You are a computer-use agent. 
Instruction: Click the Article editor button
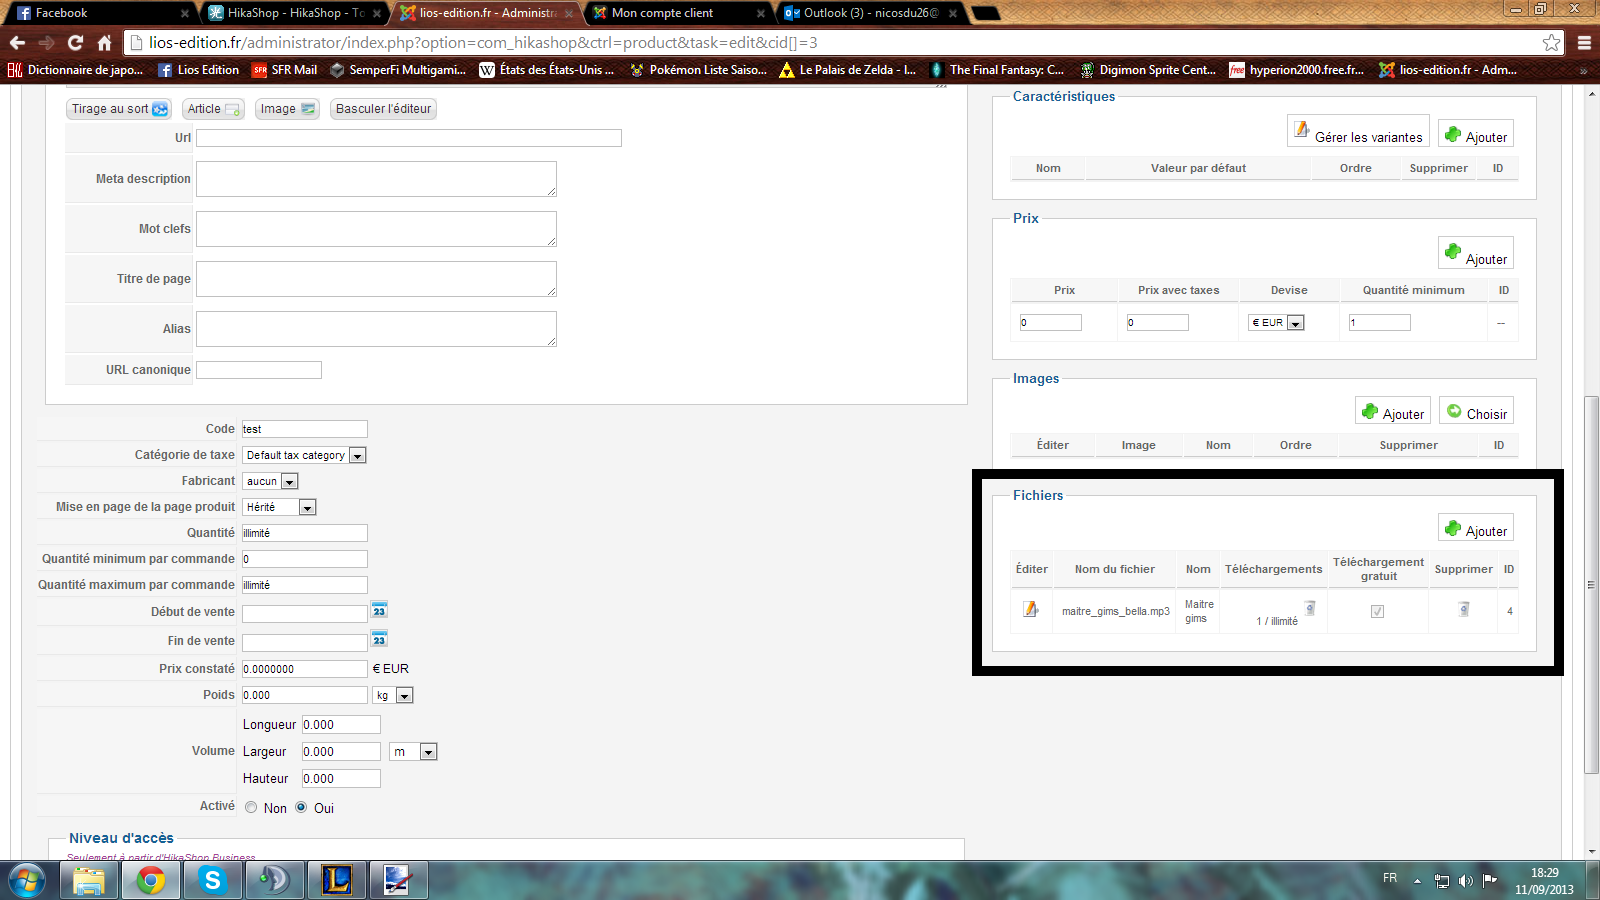[214, 109]
